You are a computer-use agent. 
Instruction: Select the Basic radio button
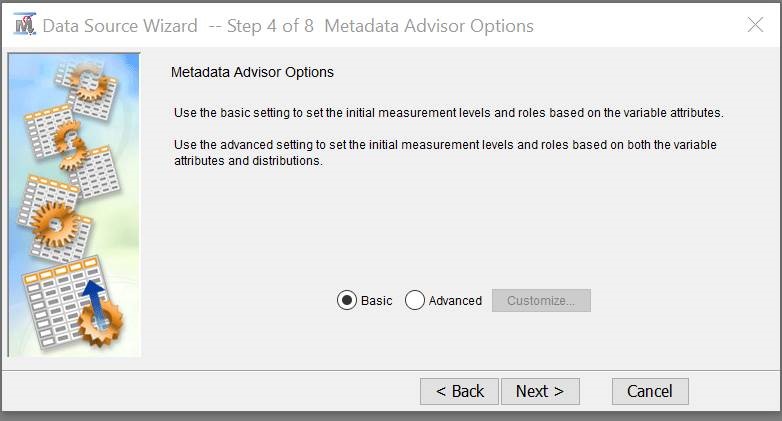pyautogui.click(x=347, y=301)
